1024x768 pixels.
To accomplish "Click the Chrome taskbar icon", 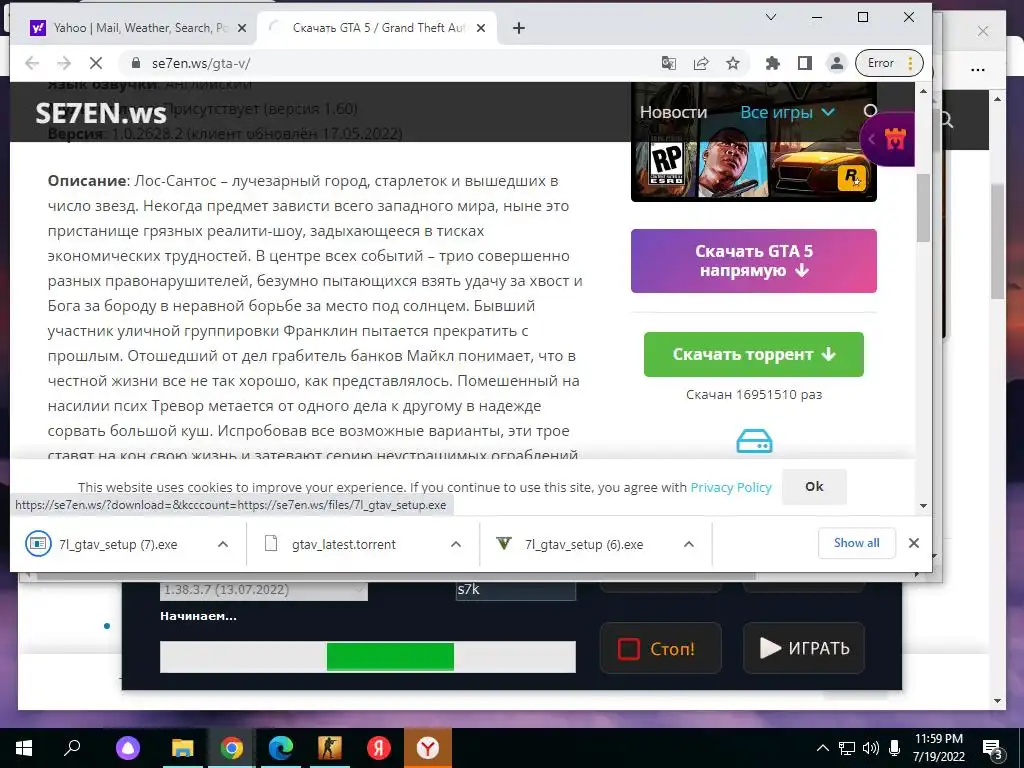I will (231, 748).
